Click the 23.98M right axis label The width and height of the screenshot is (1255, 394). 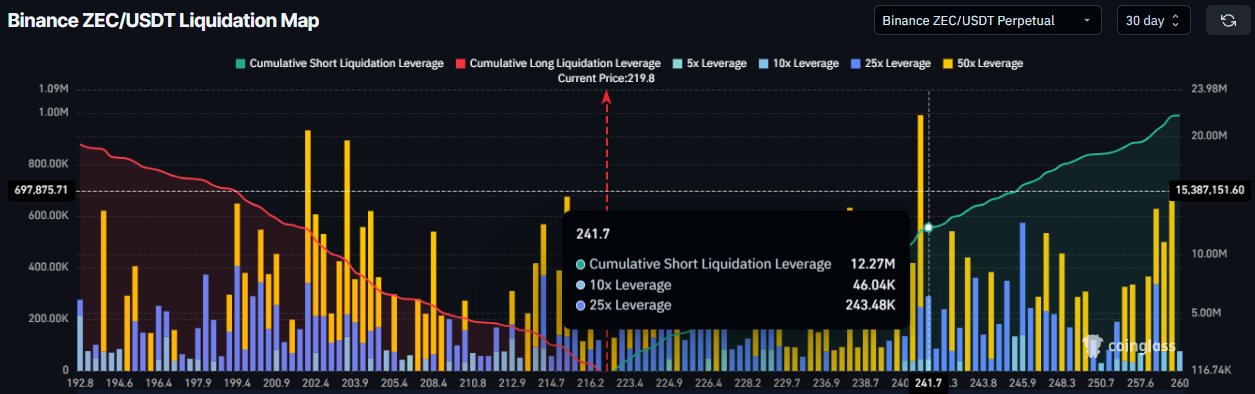tap(1209, 89)
